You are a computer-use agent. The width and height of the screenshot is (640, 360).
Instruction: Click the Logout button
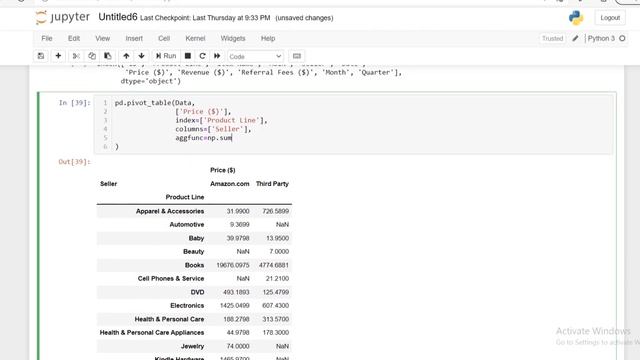tap(610, 18)
